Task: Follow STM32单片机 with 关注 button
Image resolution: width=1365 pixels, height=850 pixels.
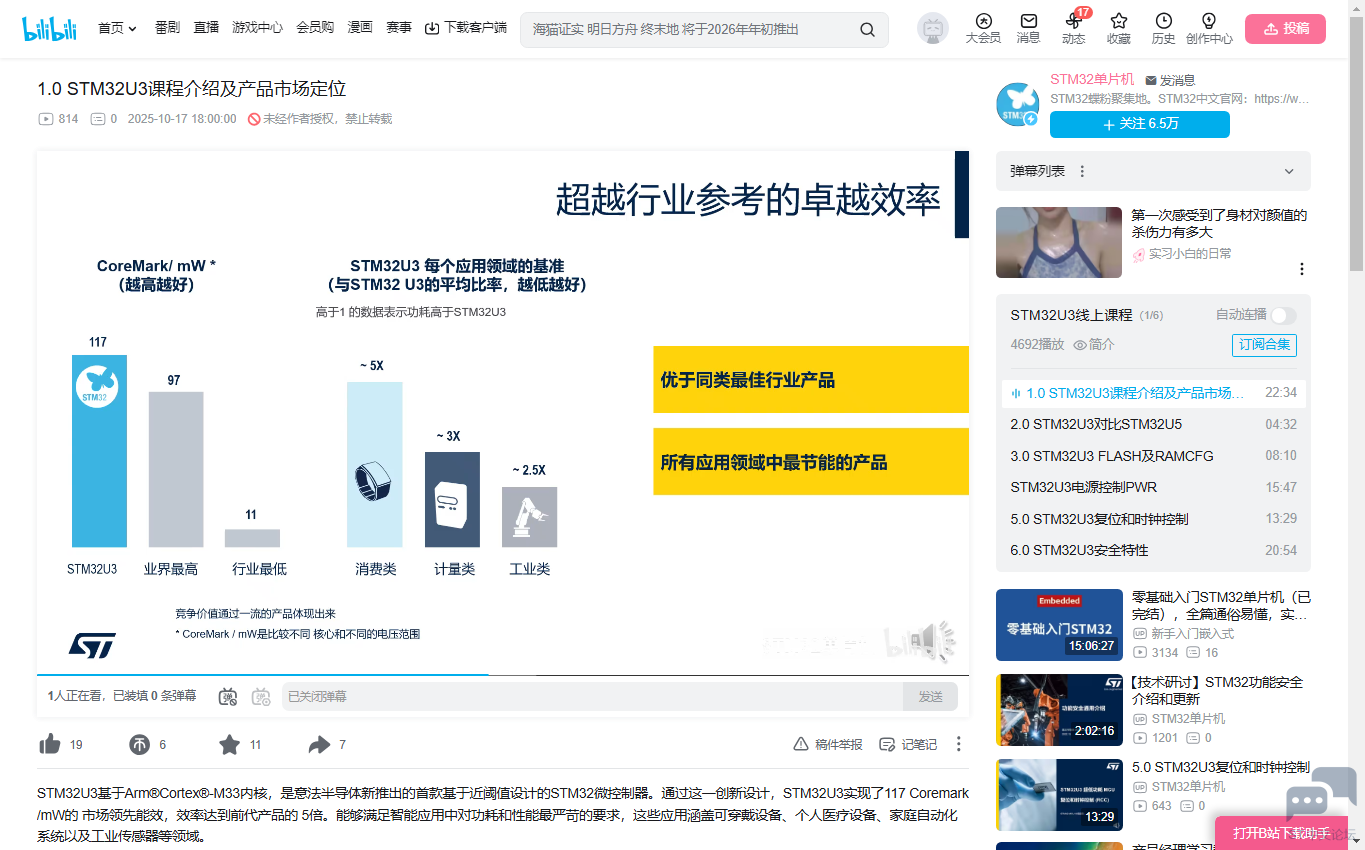Action: (1139, 124)
